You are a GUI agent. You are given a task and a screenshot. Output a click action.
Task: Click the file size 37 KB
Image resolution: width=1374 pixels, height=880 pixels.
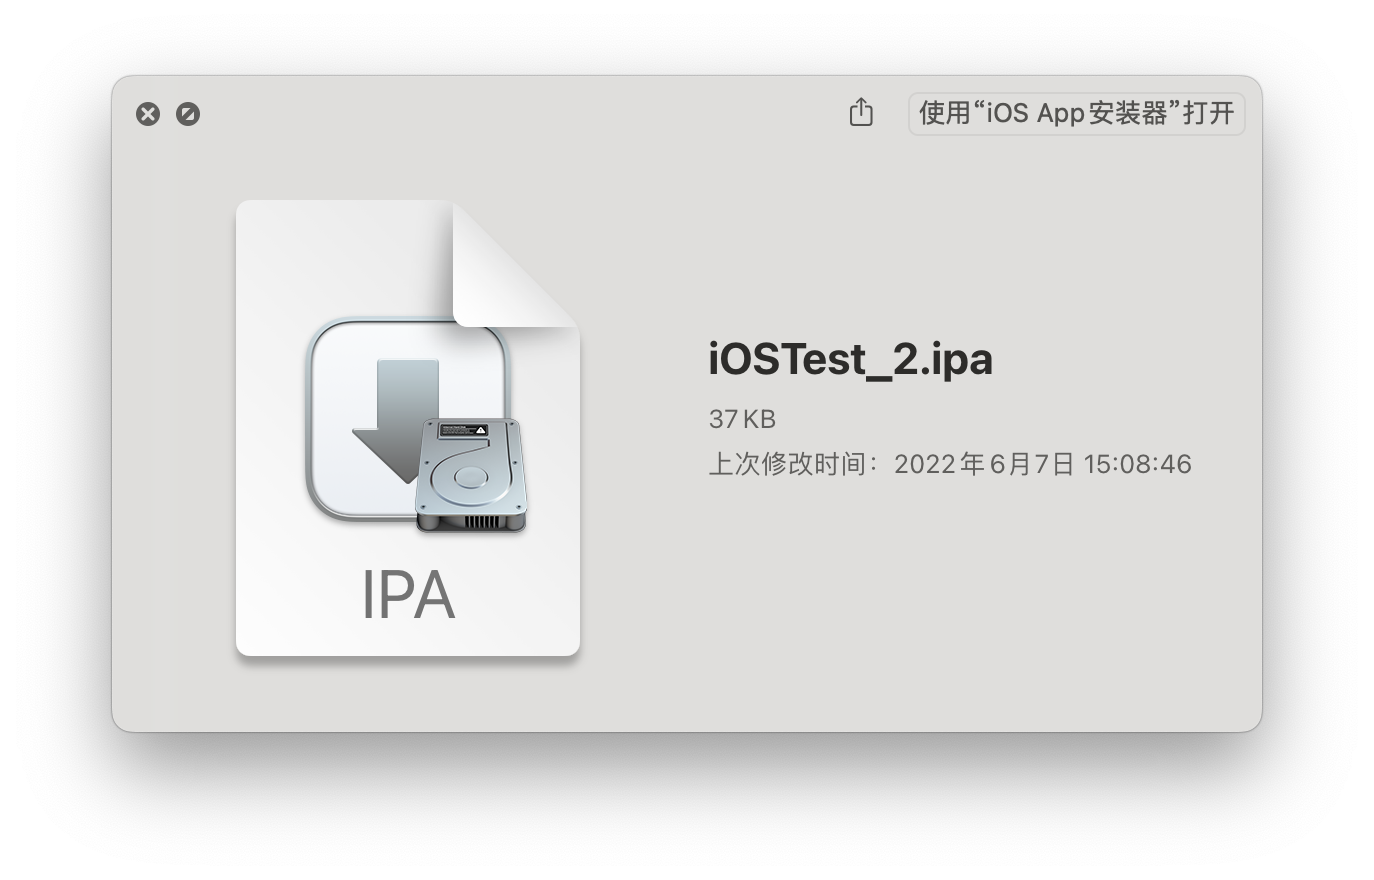[x=742, y=419]
